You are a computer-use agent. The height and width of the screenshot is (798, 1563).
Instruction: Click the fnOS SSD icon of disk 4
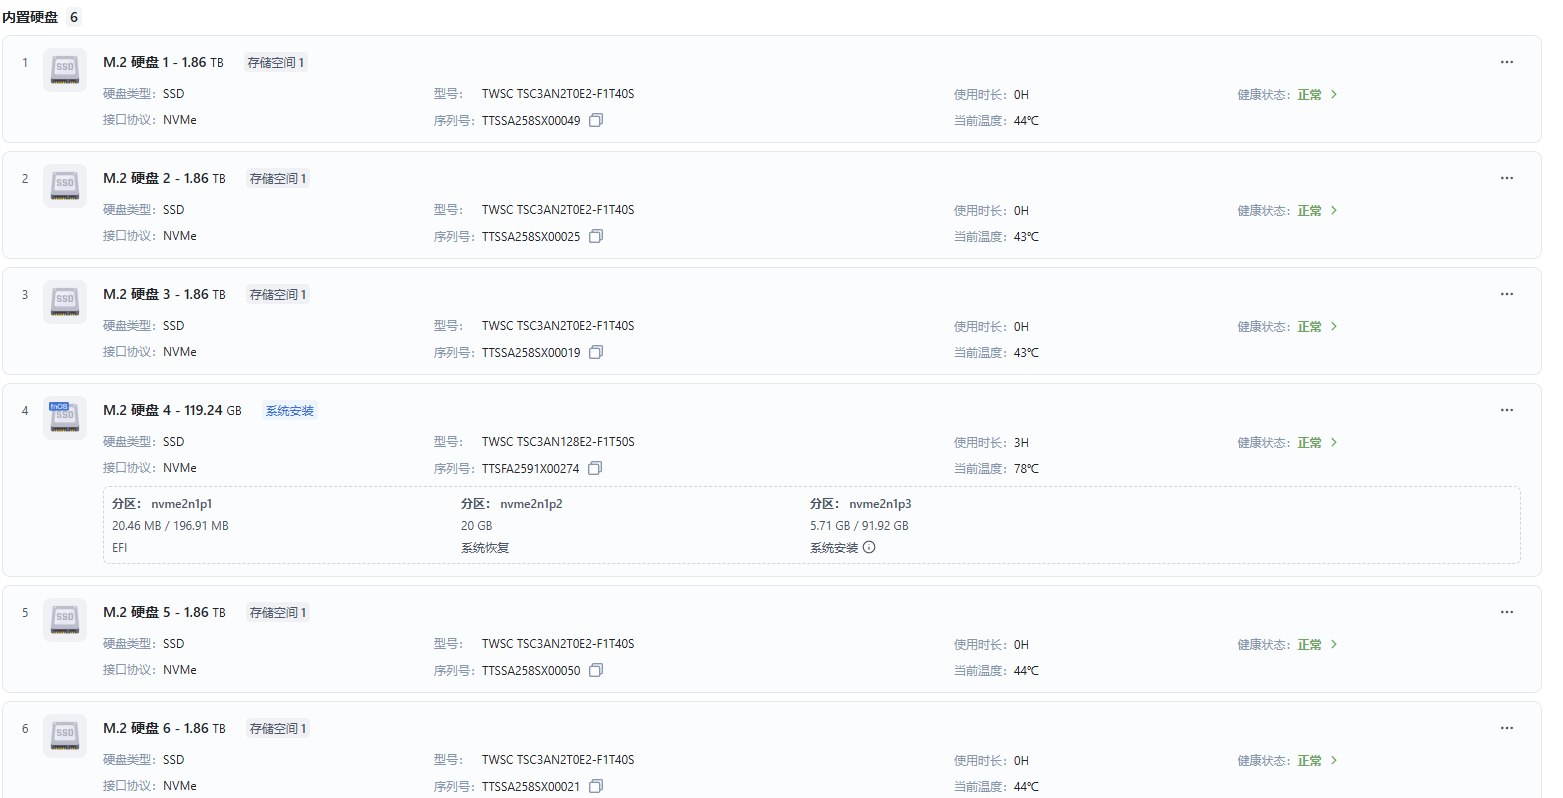[x=64, y=416]
